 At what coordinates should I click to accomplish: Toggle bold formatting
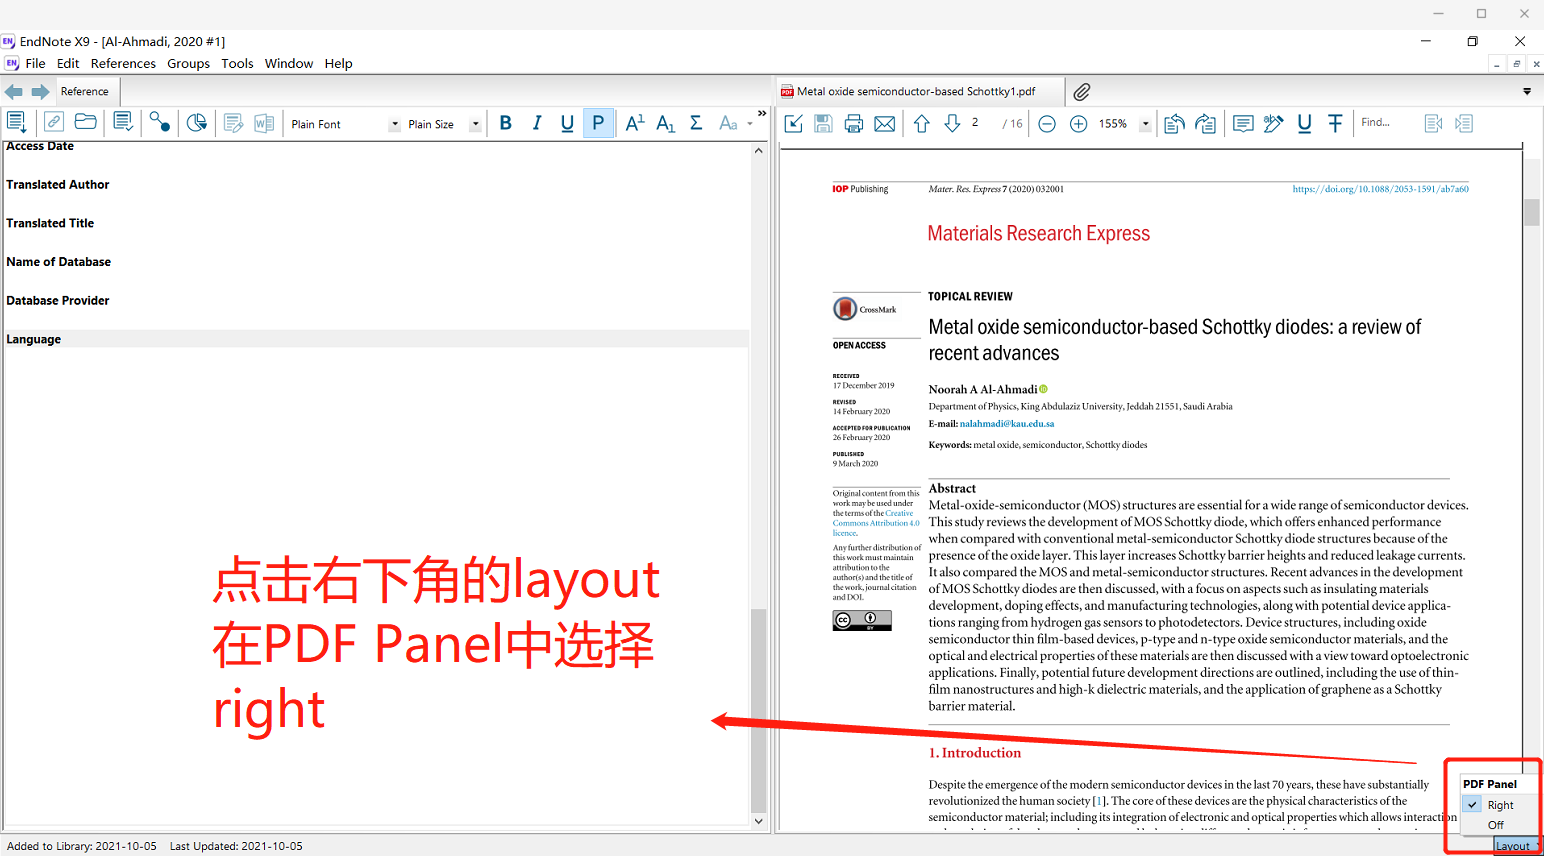click(x=506, y=122)
